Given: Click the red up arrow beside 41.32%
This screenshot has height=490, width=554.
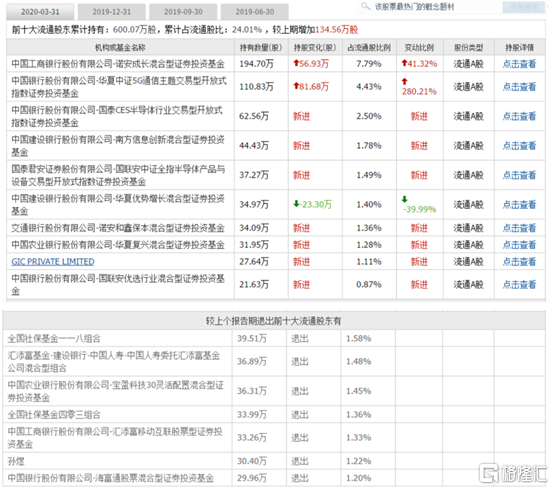Looking at the screenshot, I should 404,63.
